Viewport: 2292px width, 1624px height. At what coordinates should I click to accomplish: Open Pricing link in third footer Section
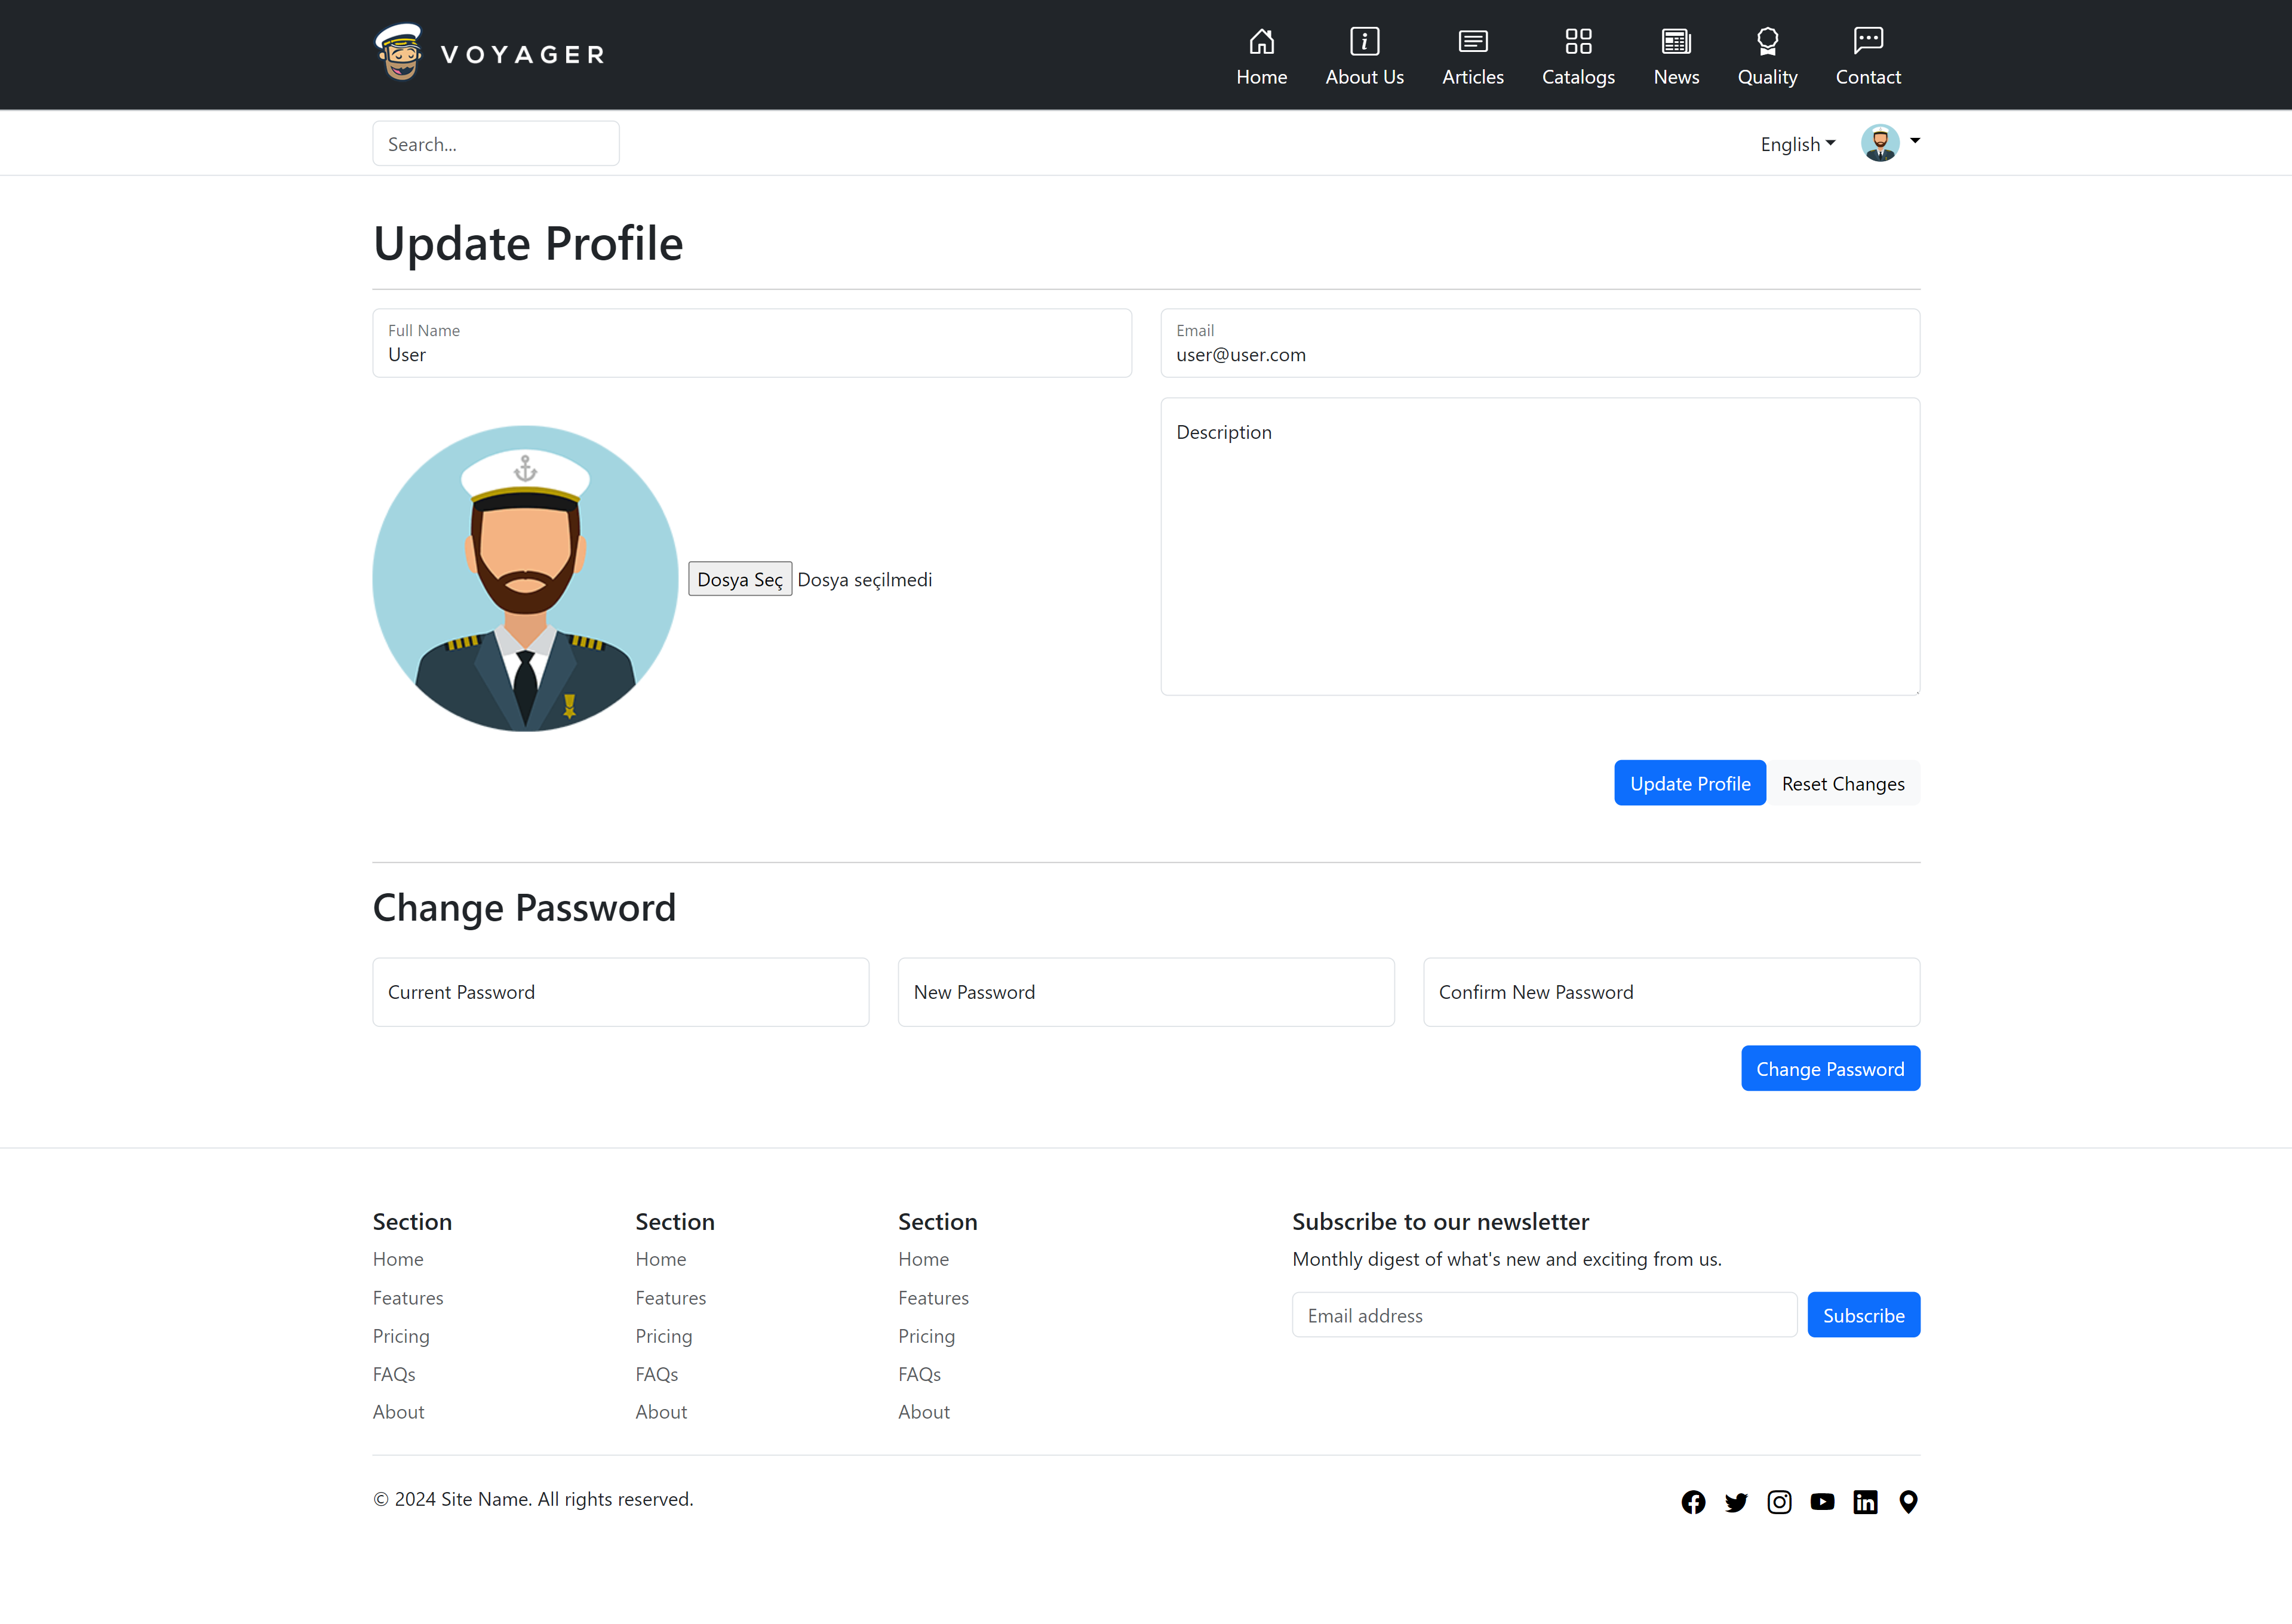926,1336
